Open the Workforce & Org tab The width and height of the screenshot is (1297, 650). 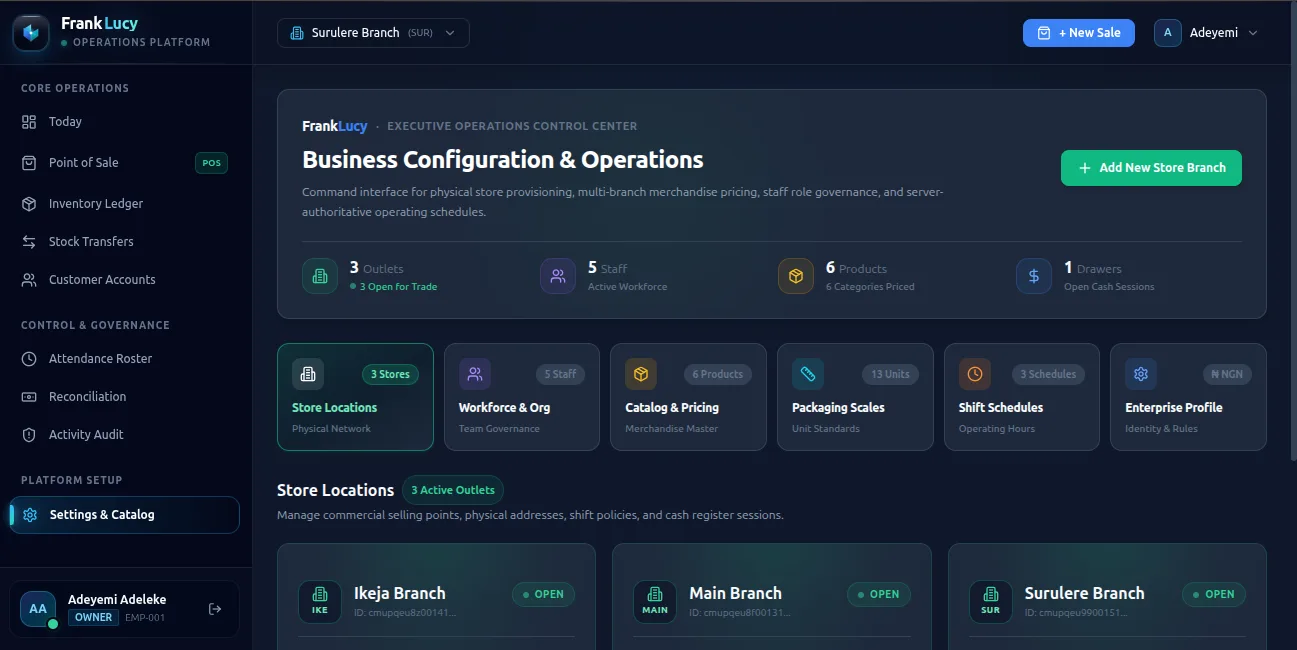tap(522, 397)
